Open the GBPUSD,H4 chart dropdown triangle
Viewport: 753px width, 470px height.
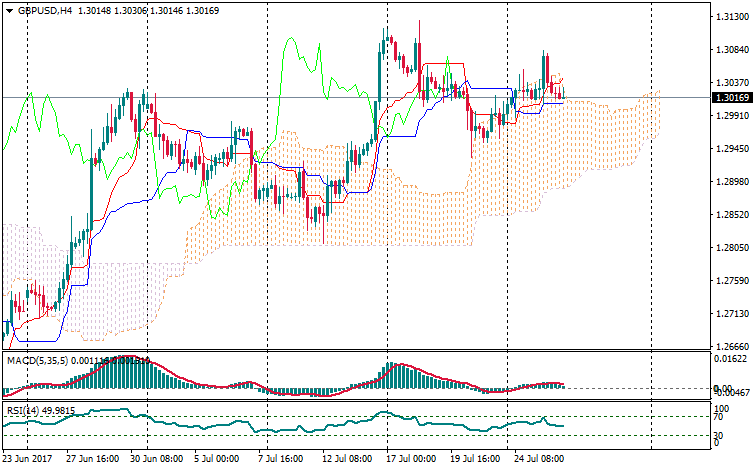(x=9, y=10)
